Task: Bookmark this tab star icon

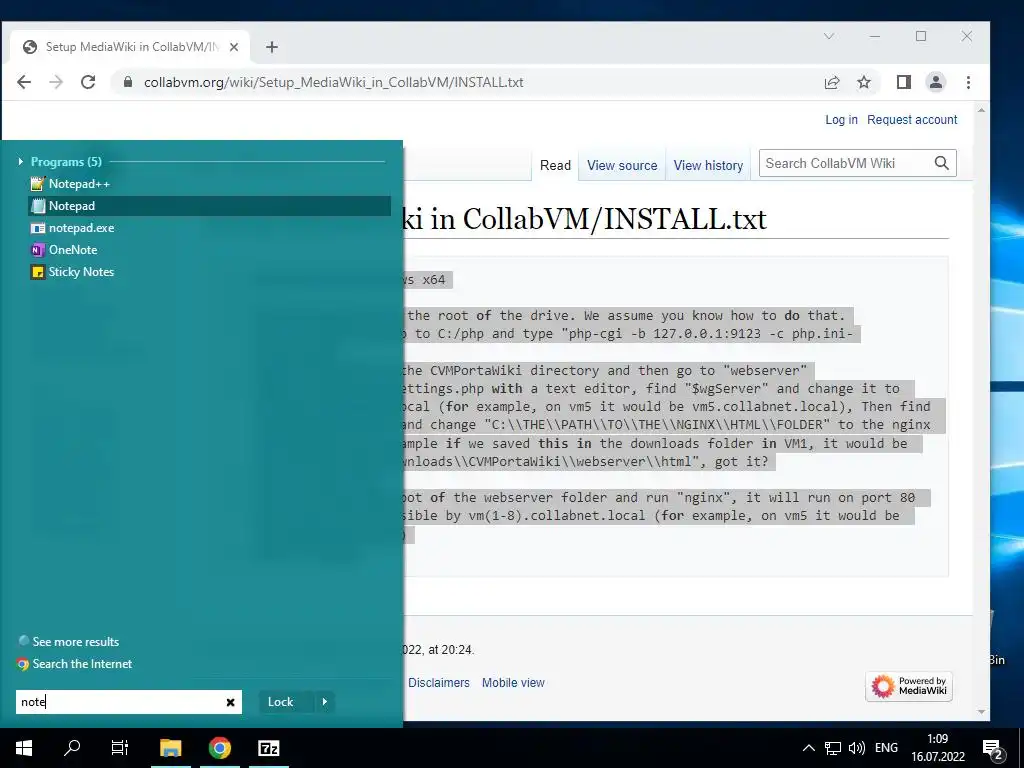Action: tap(864, 82)
